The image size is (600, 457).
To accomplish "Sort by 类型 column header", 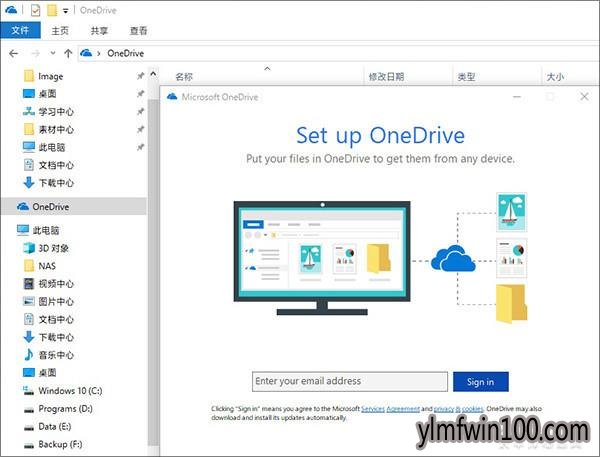I will click(x=466, y=77).
